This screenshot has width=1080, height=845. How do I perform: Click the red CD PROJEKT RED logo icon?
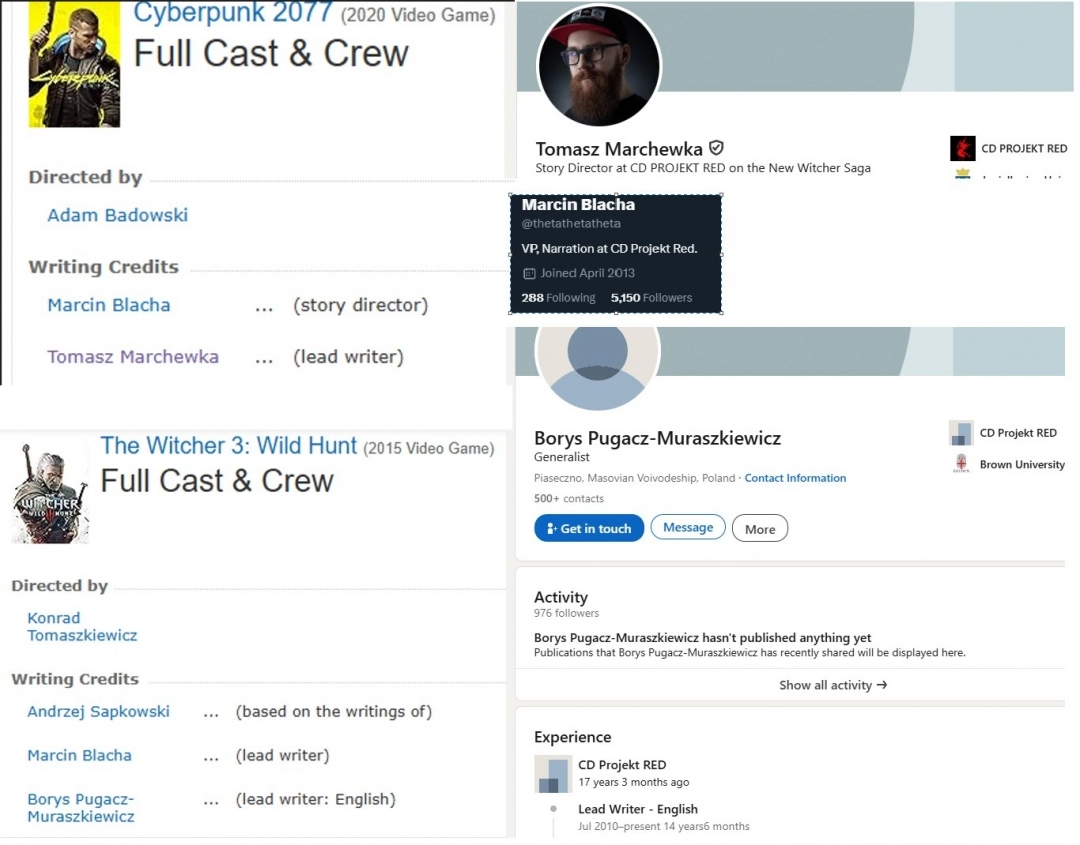pyautogui.click(x=963, y=148)
